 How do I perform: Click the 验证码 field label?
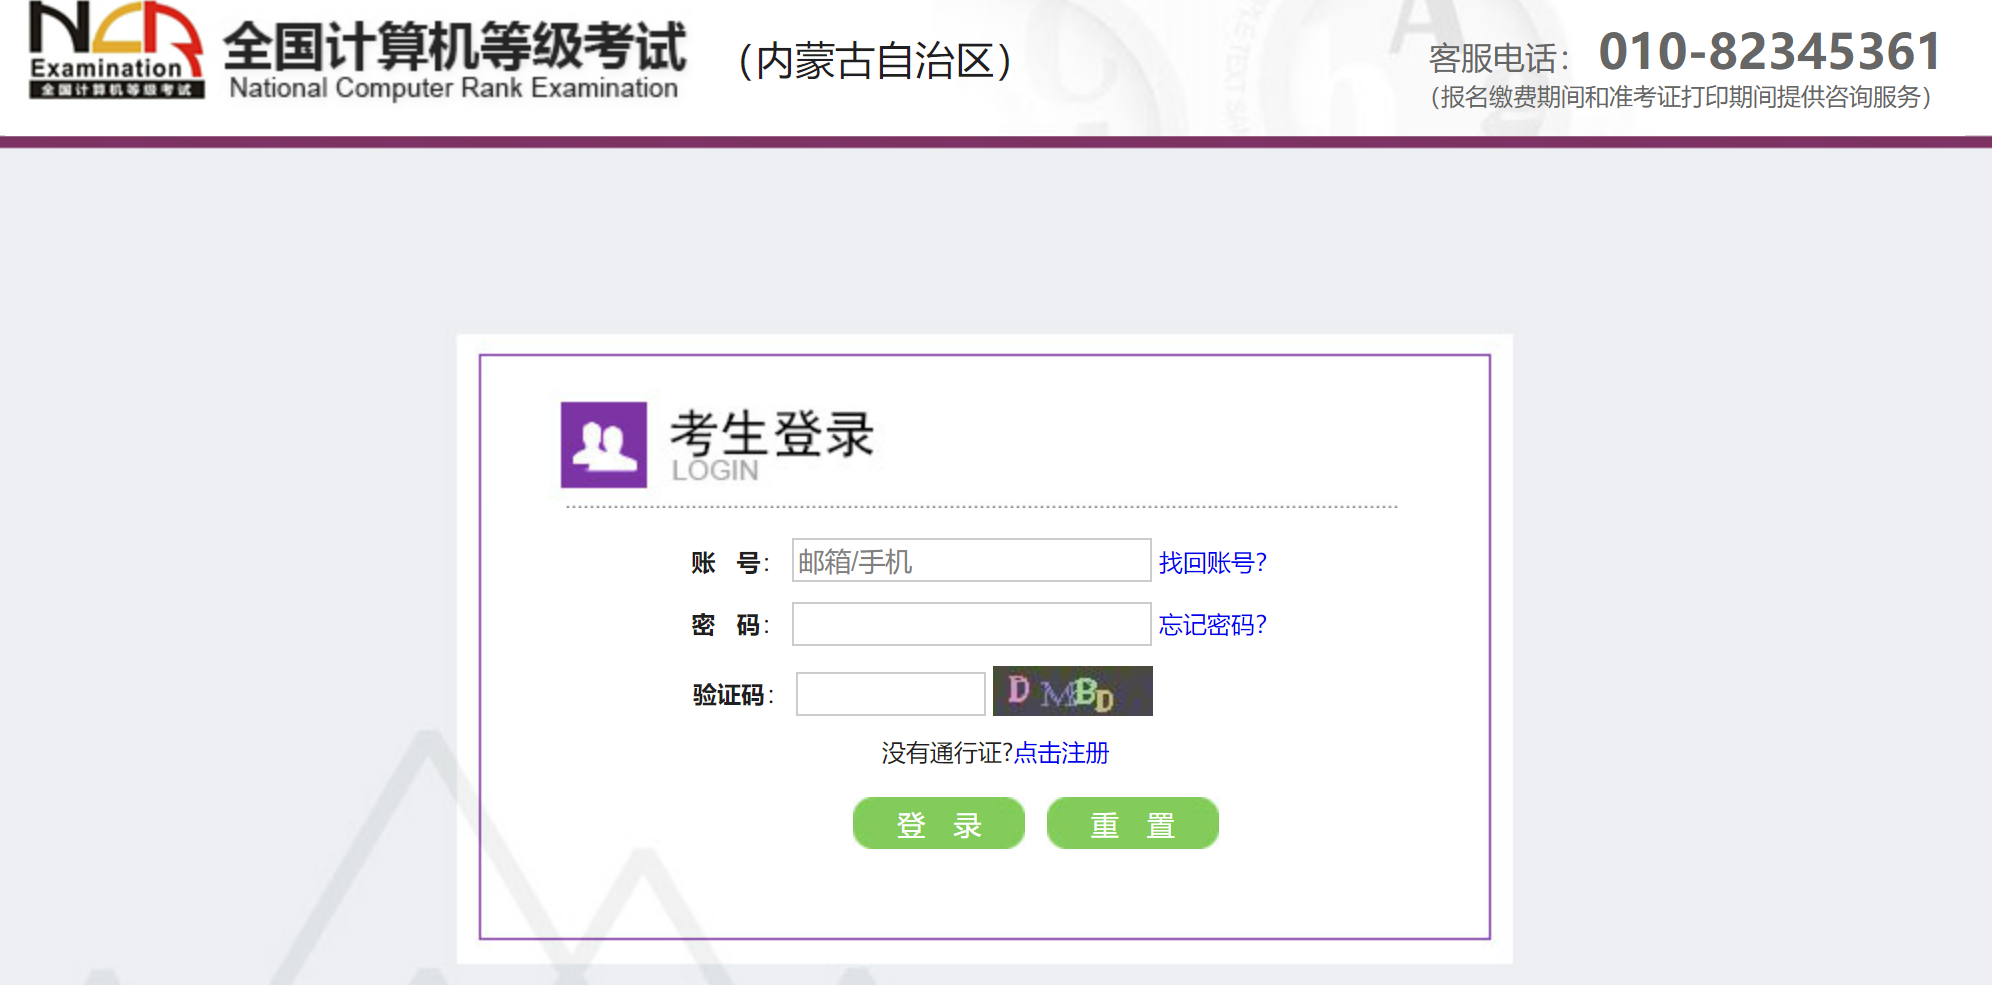tap(731, 695)
